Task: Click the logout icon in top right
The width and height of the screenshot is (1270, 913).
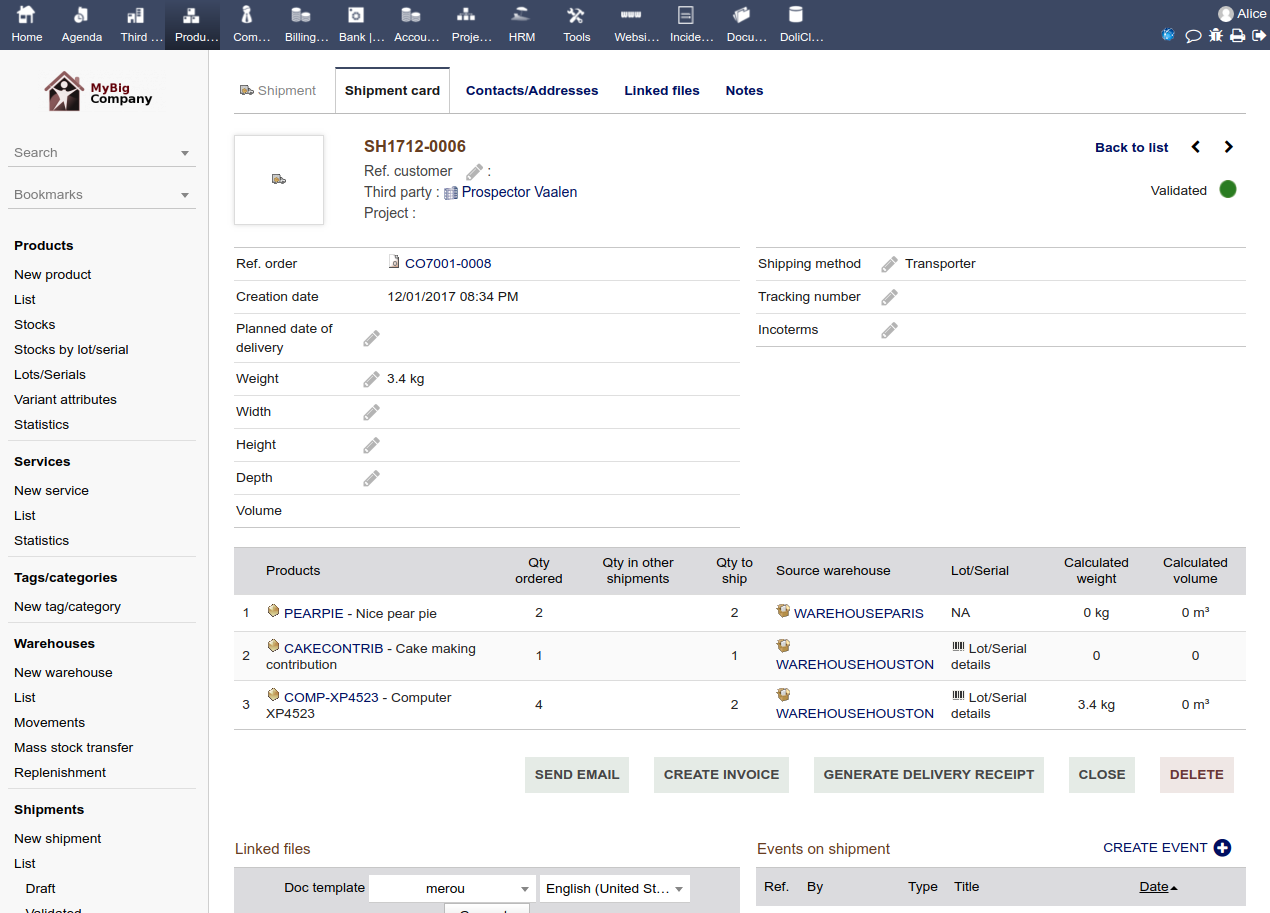Action: pyautogui.click(x=1259, y=36)
